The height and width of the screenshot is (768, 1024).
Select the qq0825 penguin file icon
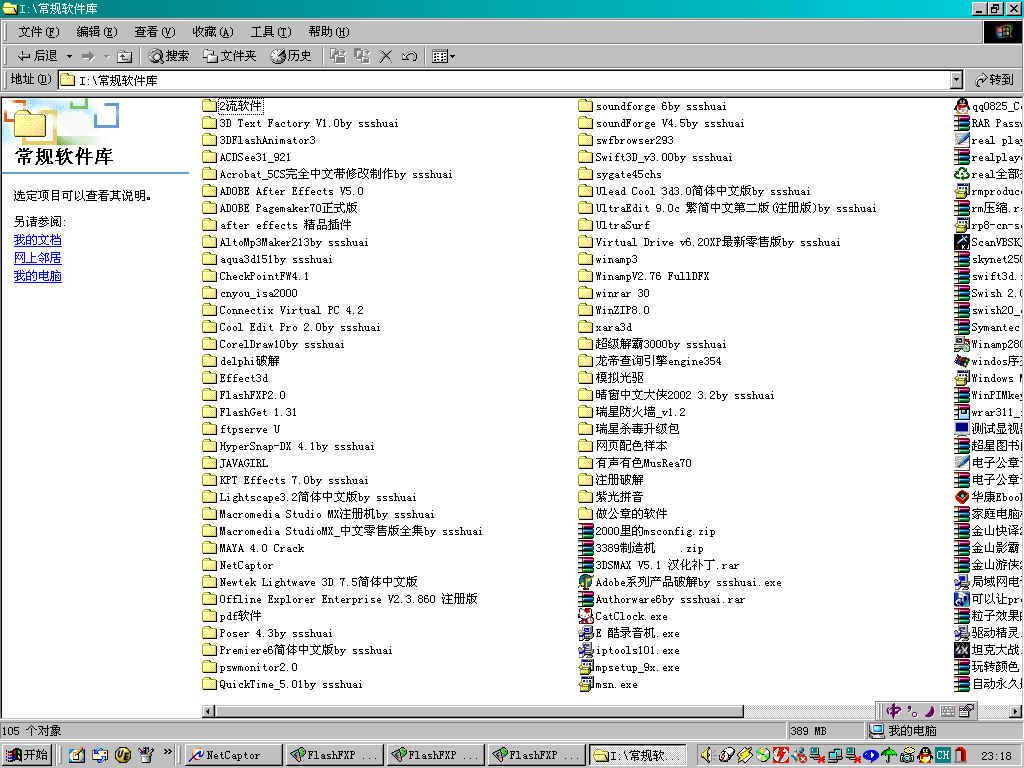click(962, 106)
